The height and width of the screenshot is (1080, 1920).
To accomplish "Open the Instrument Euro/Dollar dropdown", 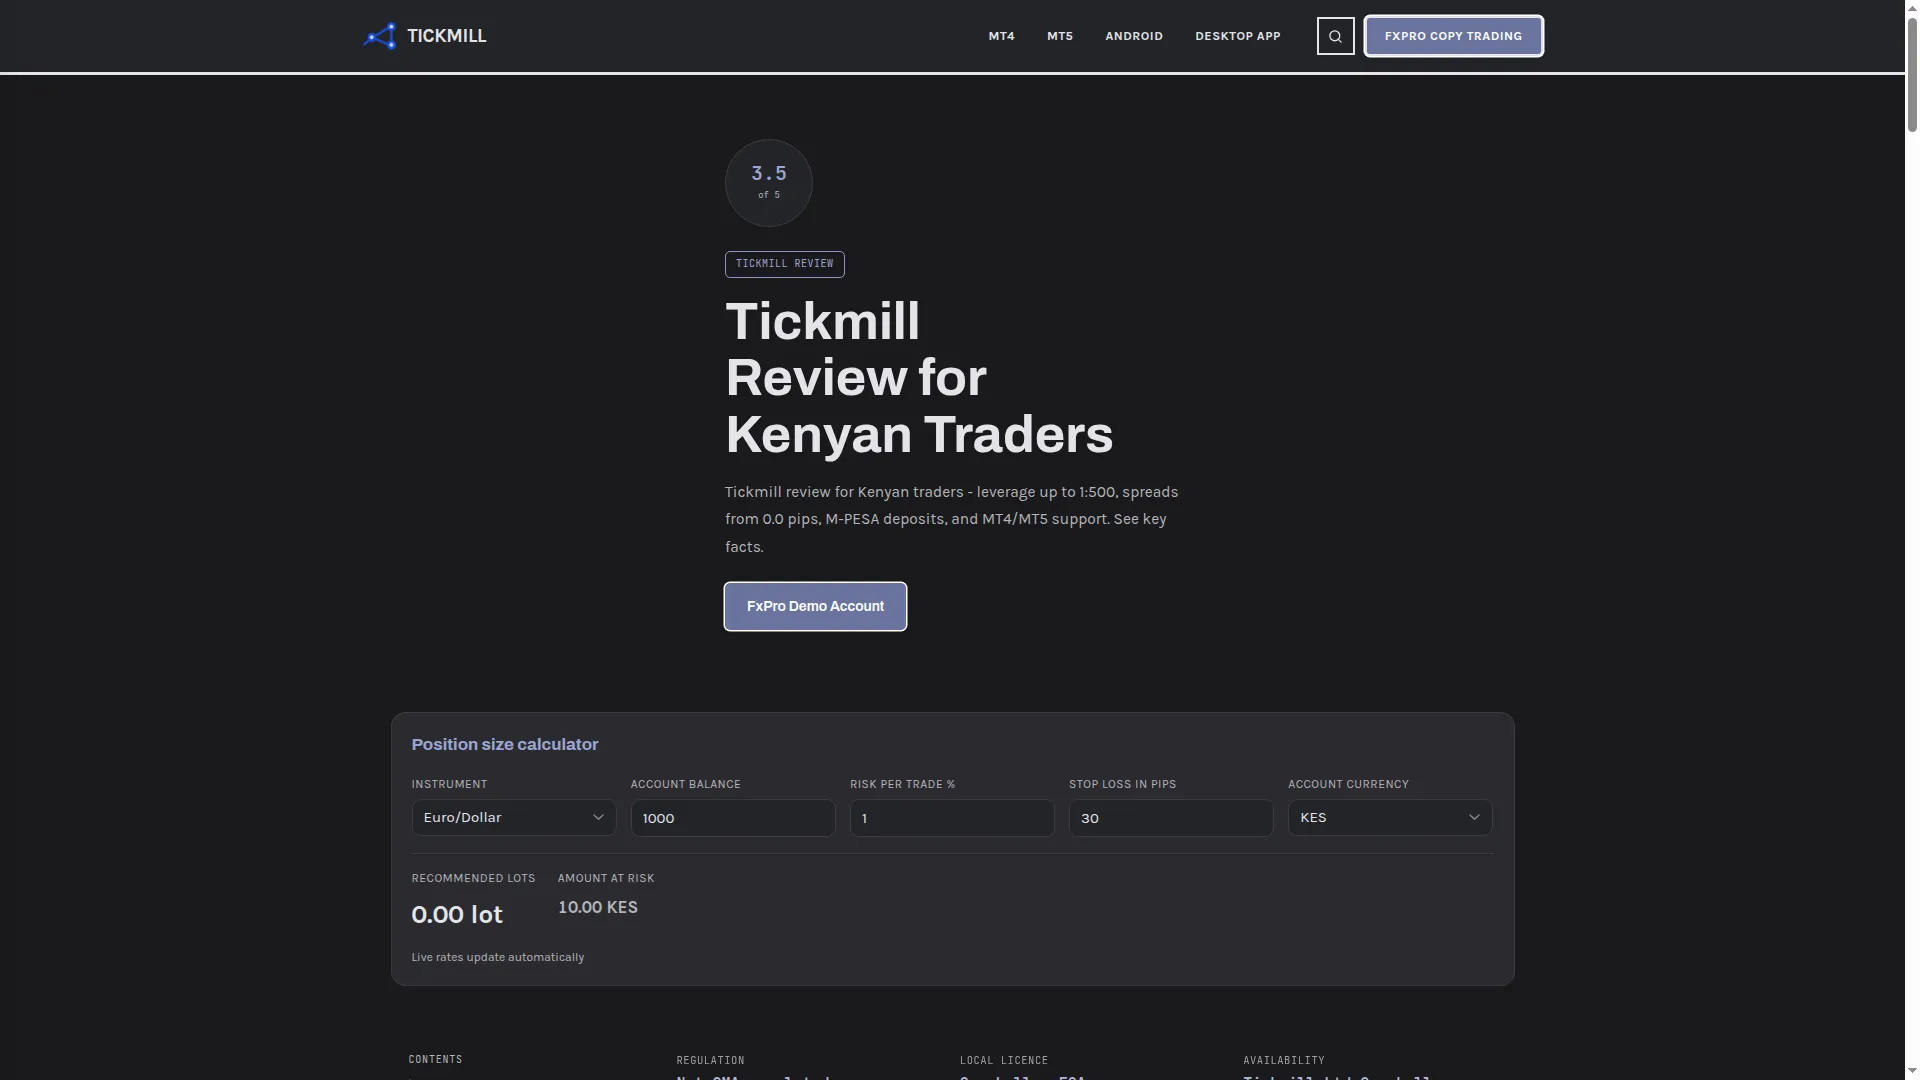I will 513,818.
